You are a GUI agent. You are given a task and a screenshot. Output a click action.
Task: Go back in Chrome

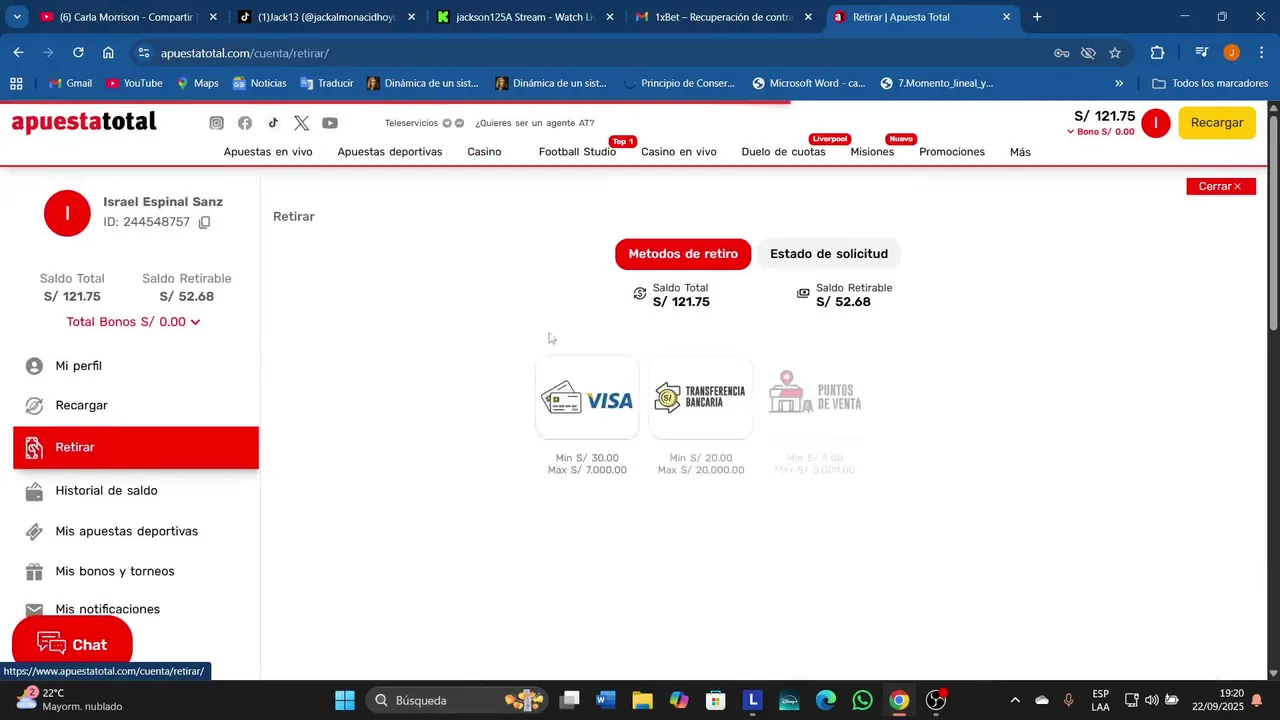[x=19, y=53]
